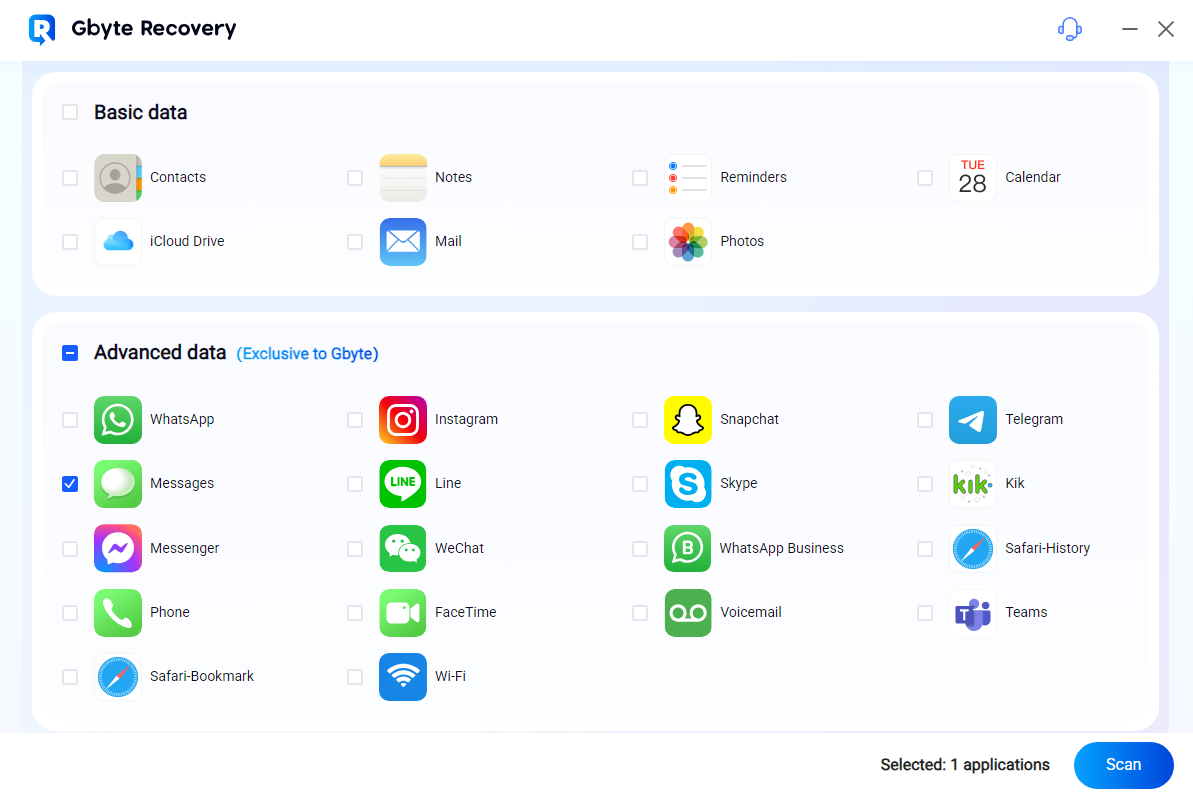Click the Calendar icon showing TUE 28

click(x=972, y=177)
